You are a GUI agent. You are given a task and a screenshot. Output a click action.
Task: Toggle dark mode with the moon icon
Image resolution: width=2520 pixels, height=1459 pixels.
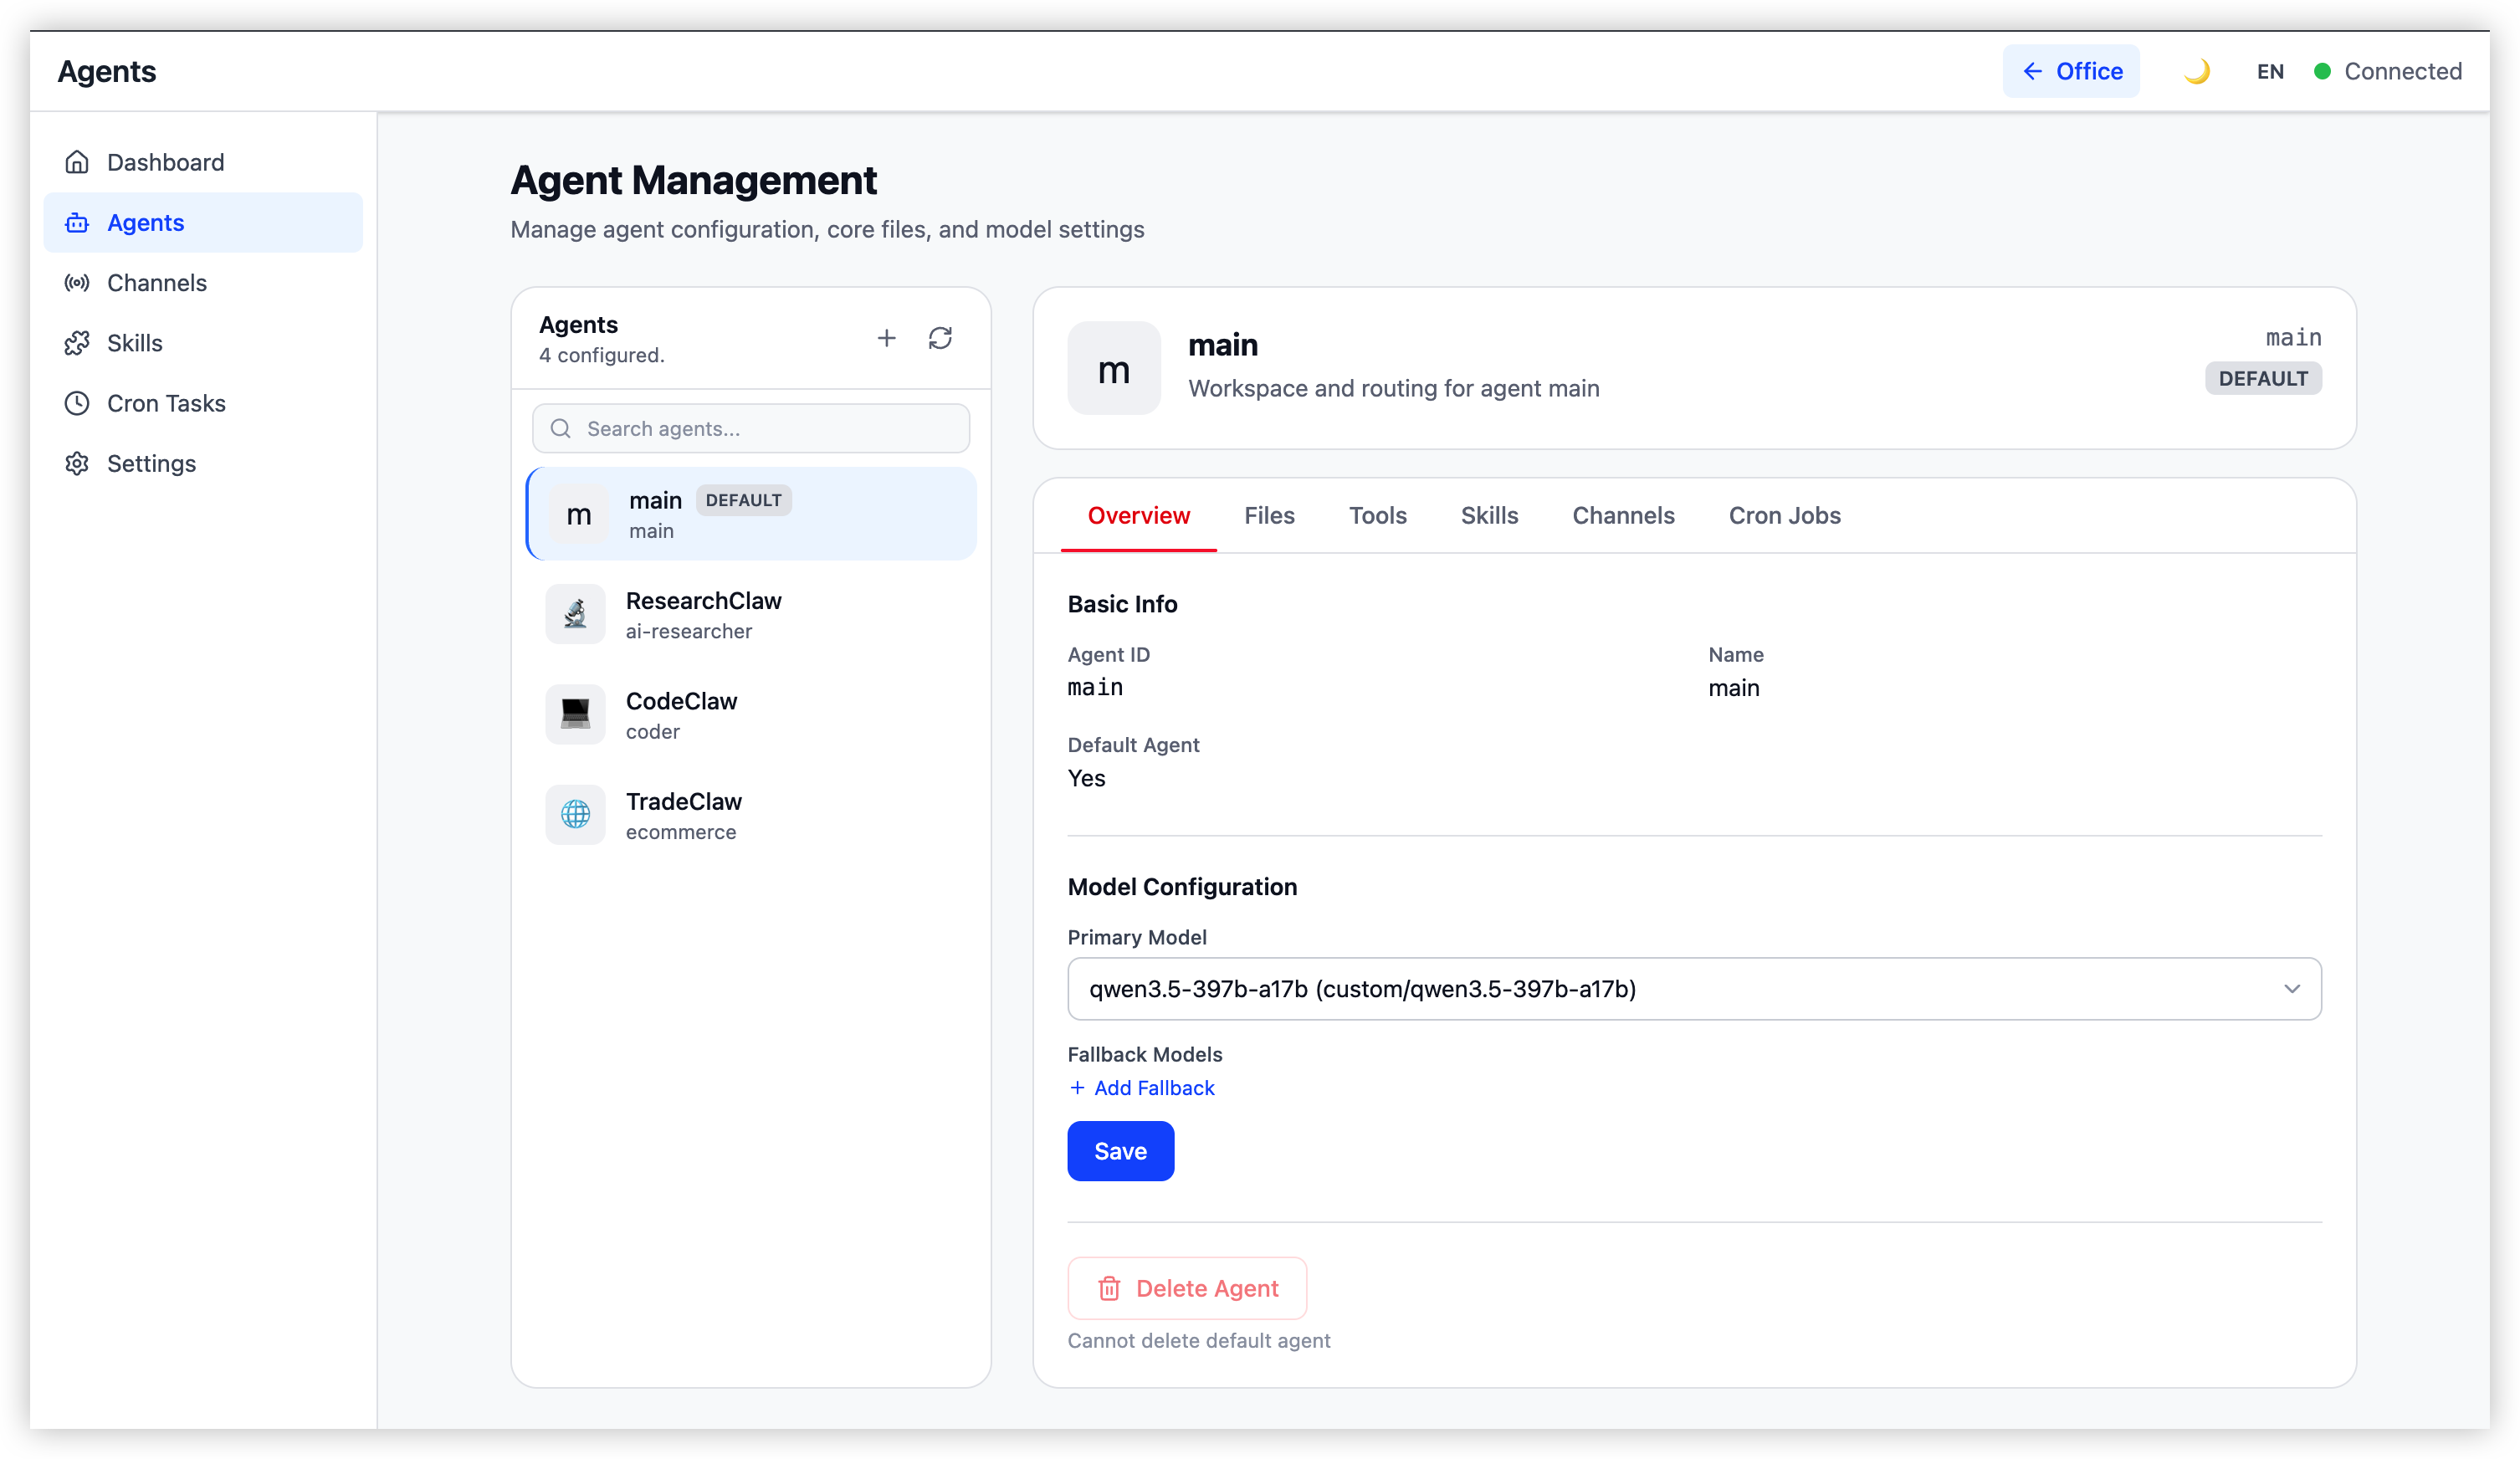(2196, 71)
